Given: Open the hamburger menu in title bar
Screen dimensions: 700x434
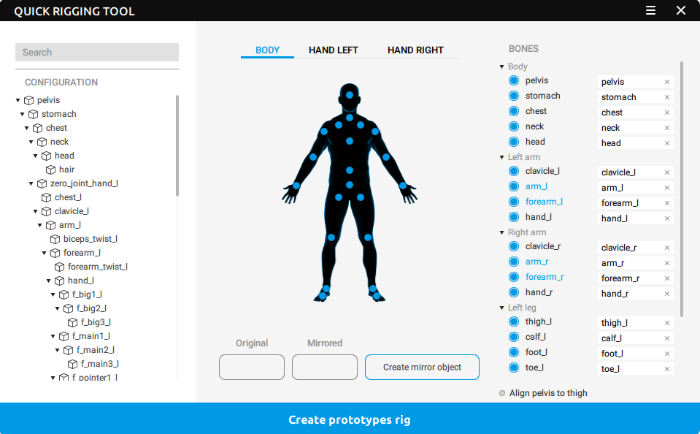Looking at the screenshot, I should pos(650,11).
